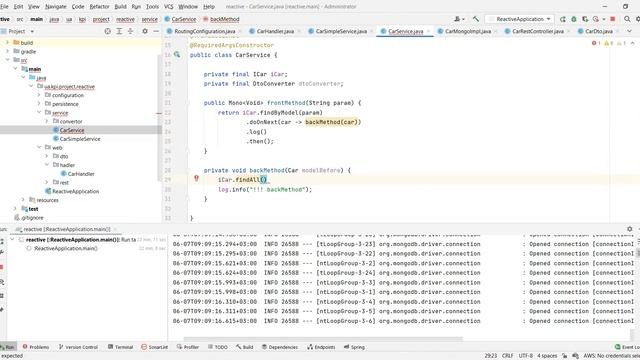Click the Debug bug icon in toolbar
The width and height of the screenshot is (640, 360).
tap(573, 19)
